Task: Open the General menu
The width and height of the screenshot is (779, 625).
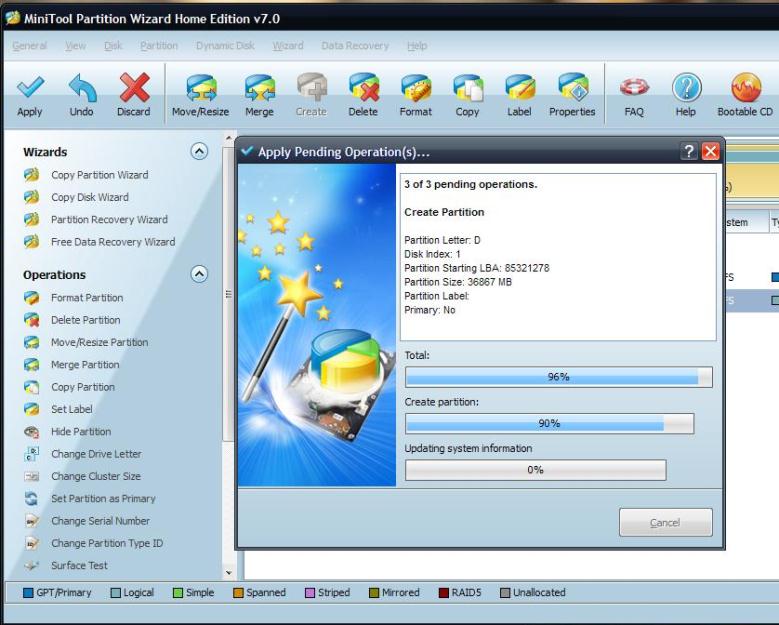Action: [29, 46]
